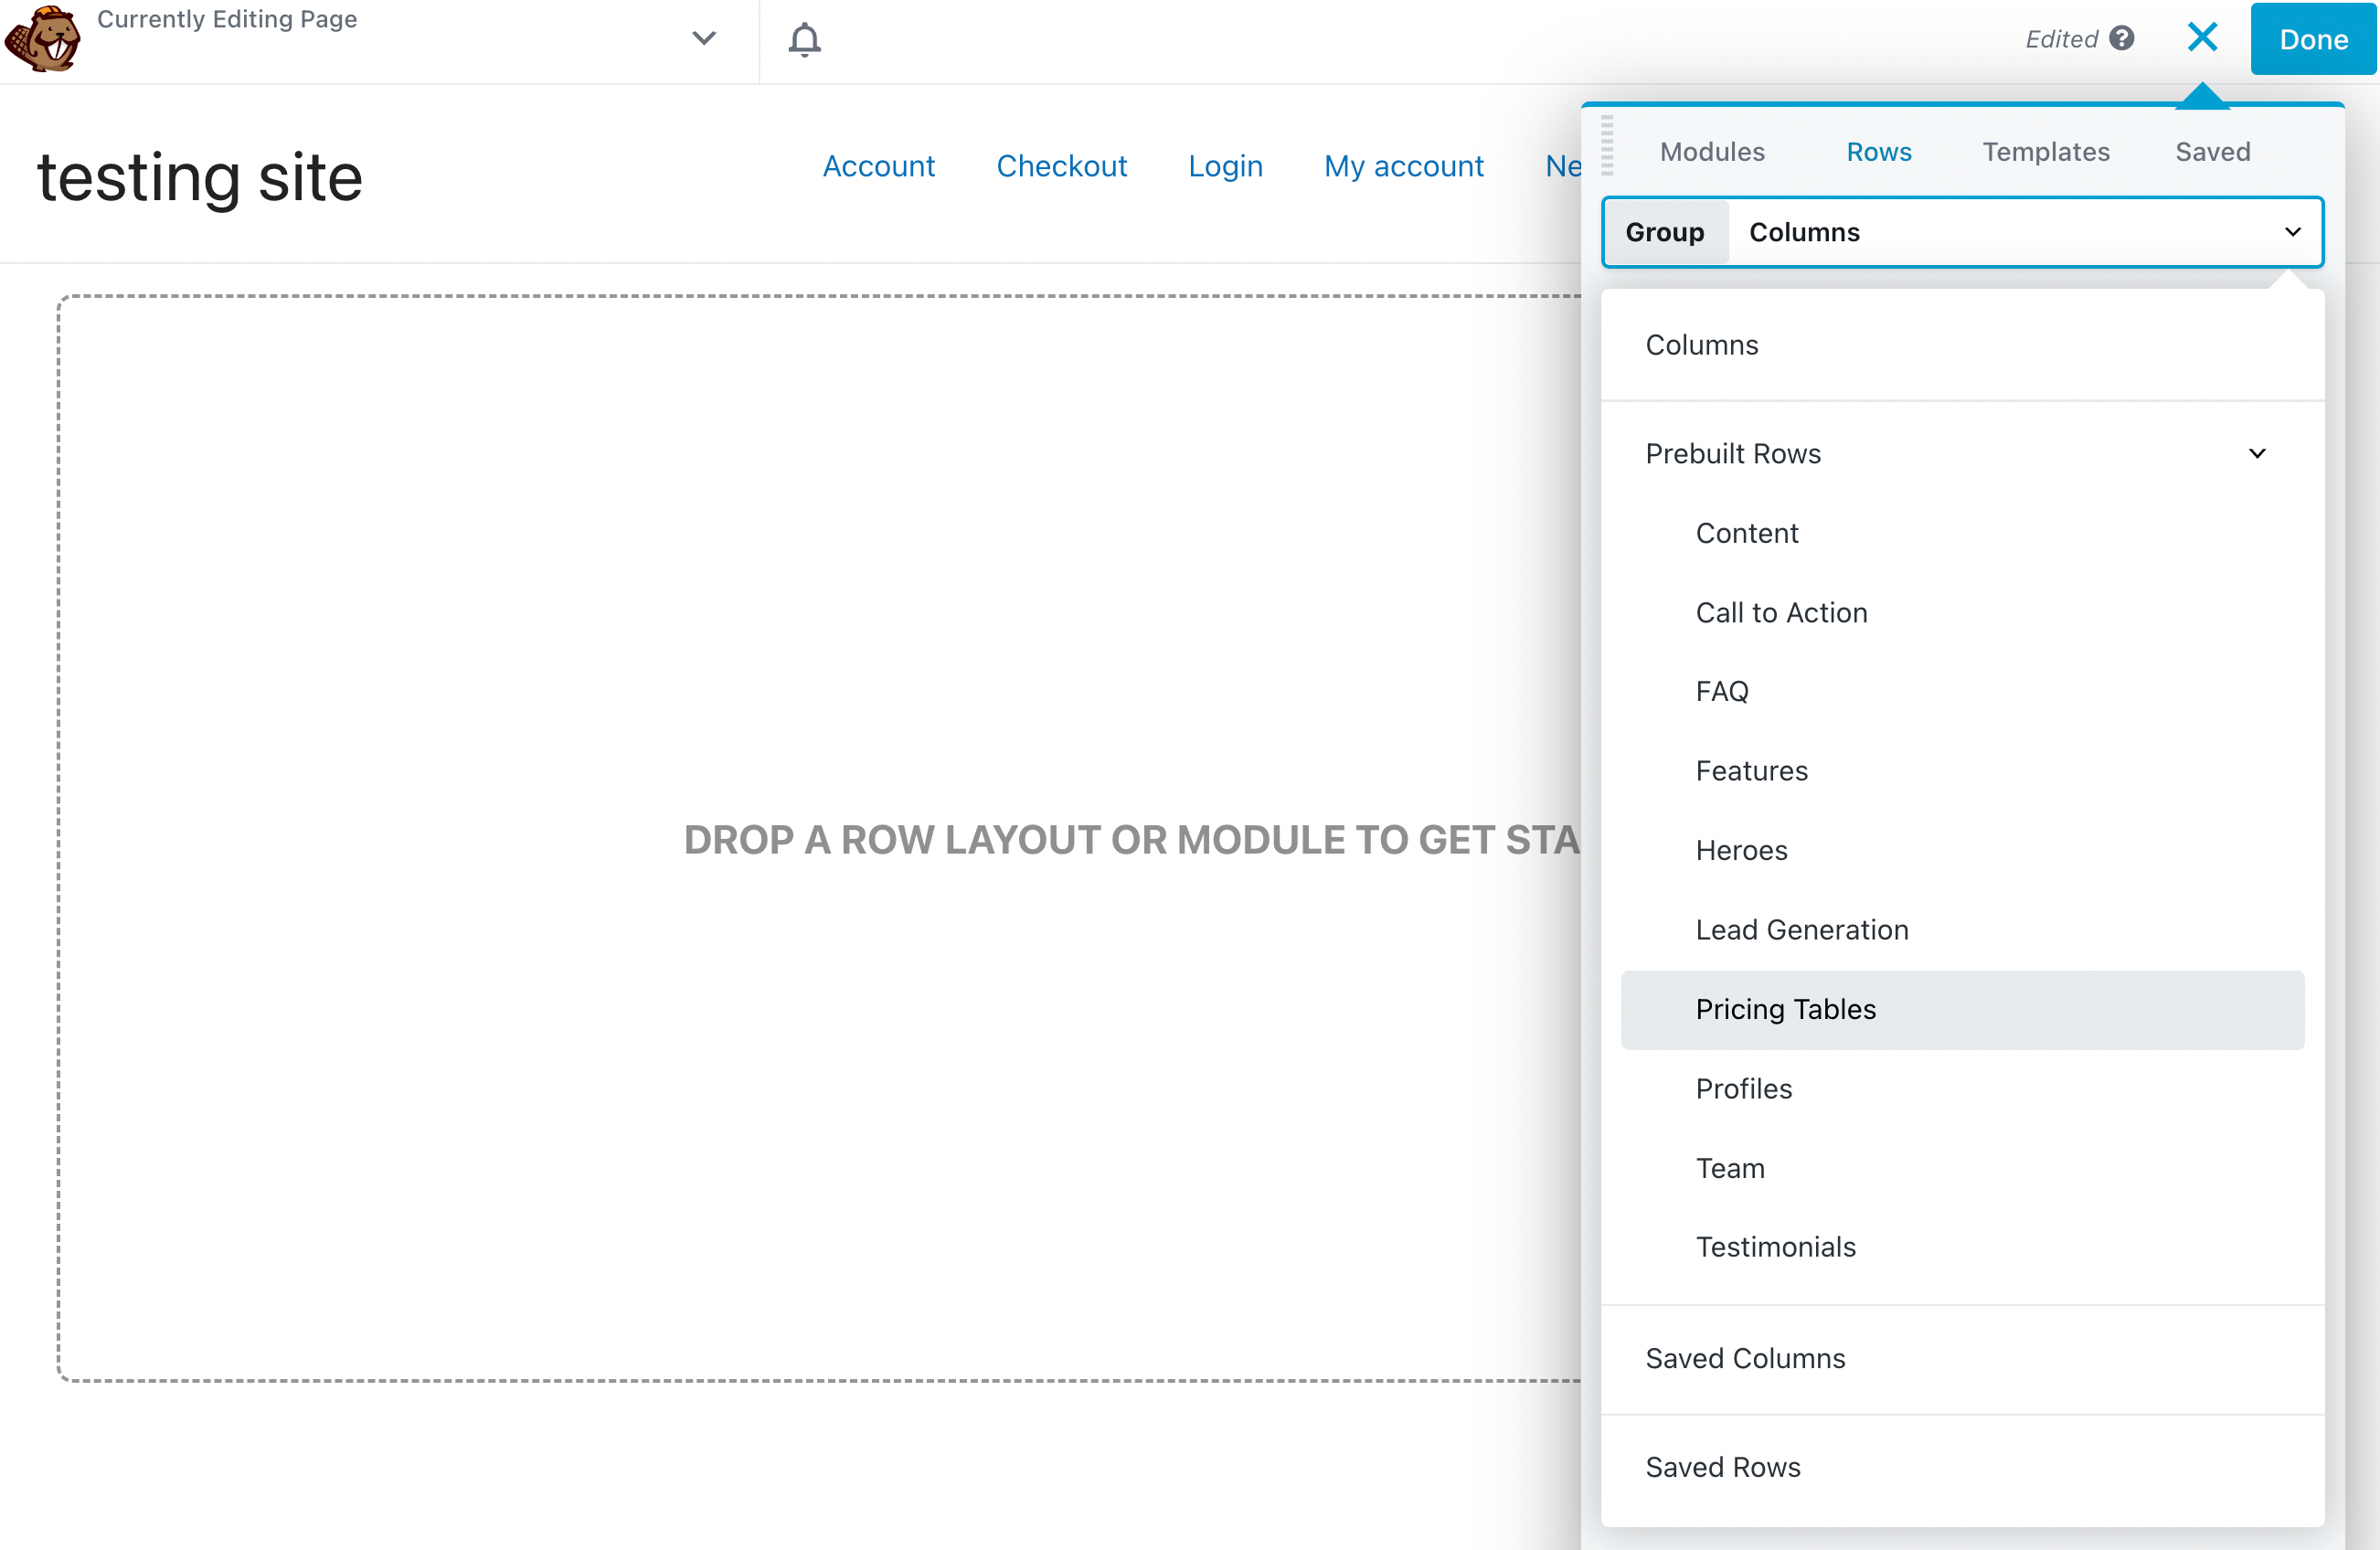Click the Beaver Builder beaver logo
The height and width of the screenshot is (1550, 2380).
(x=42, y=40)
